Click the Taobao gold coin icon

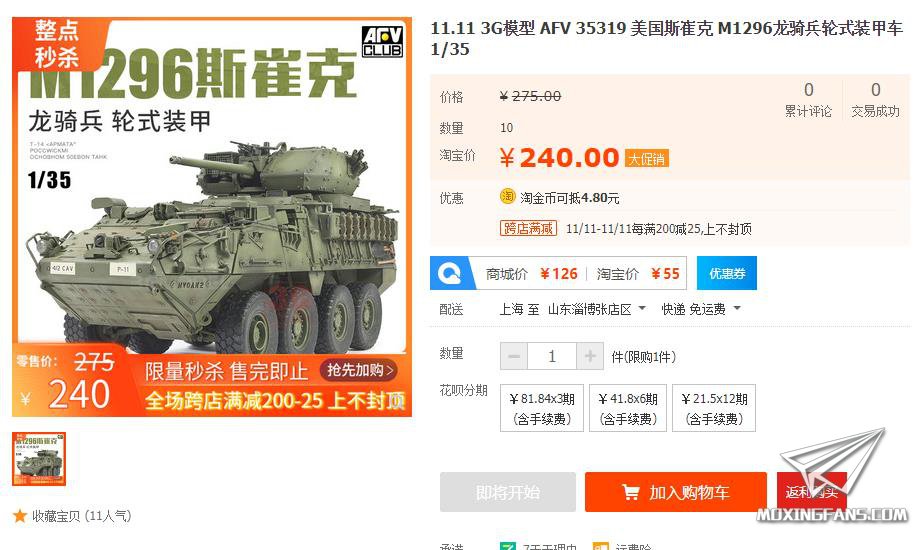(x=507, y=197)
